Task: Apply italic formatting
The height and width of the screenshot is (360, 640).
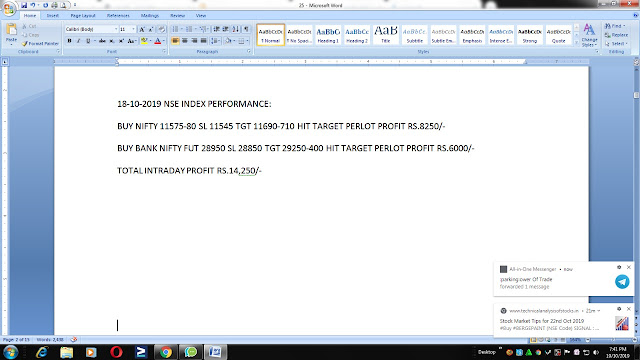Action: click(78, 41)
